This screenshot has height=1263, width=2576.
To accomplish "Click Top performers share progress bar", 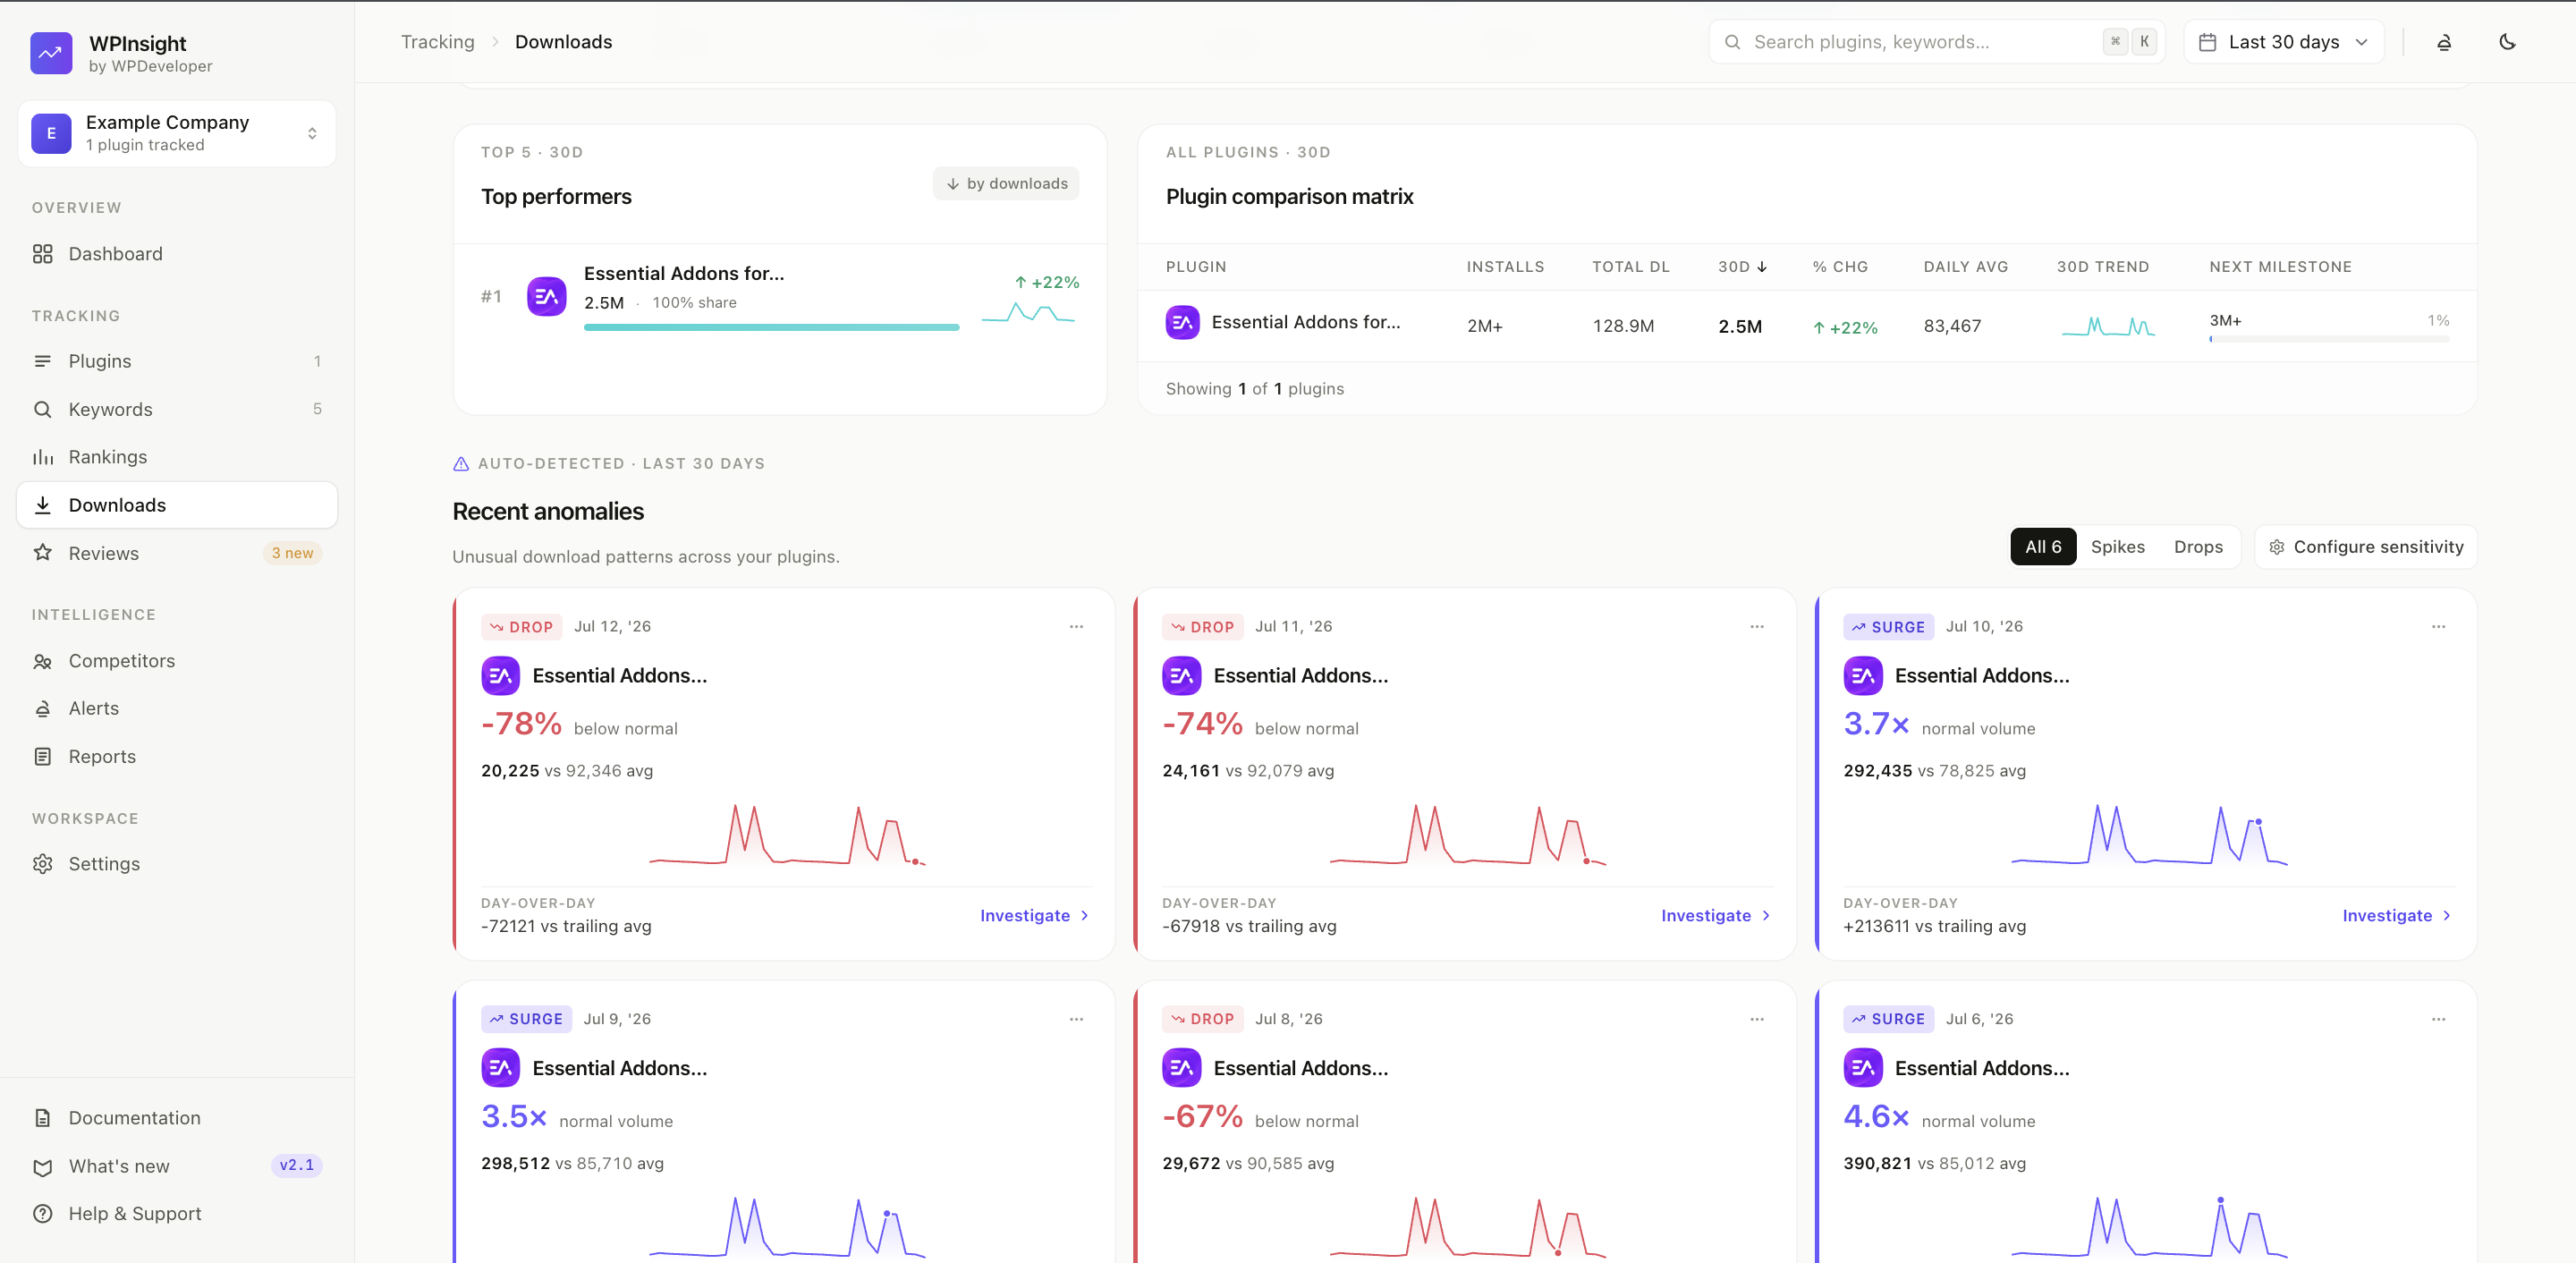I will click(x=771, y=327).
